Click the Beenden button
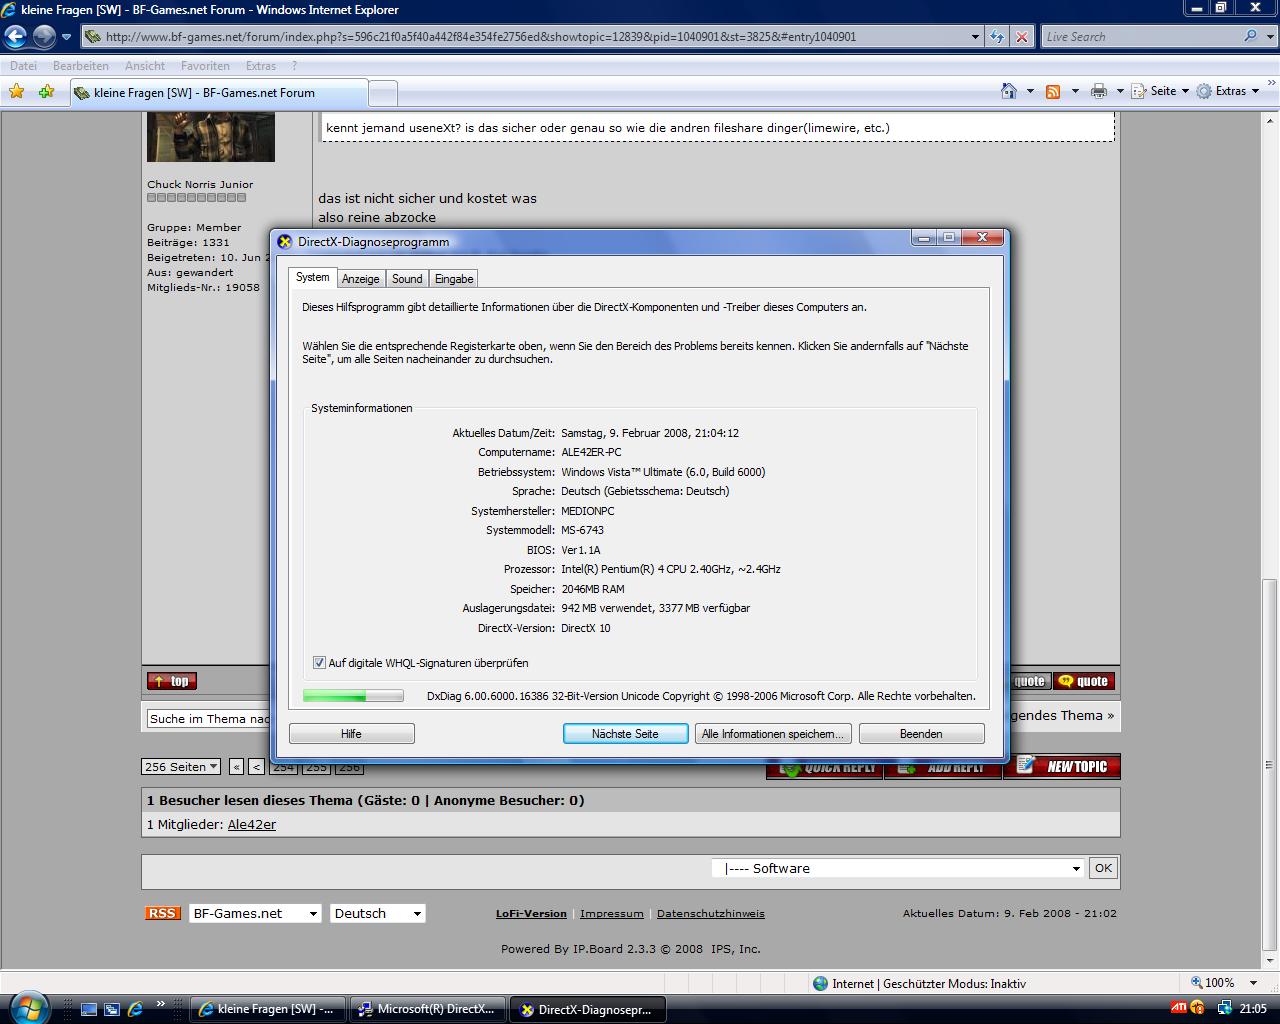Image resolution: width=1280 pixels, height=1024 pixels. point(921,734)
